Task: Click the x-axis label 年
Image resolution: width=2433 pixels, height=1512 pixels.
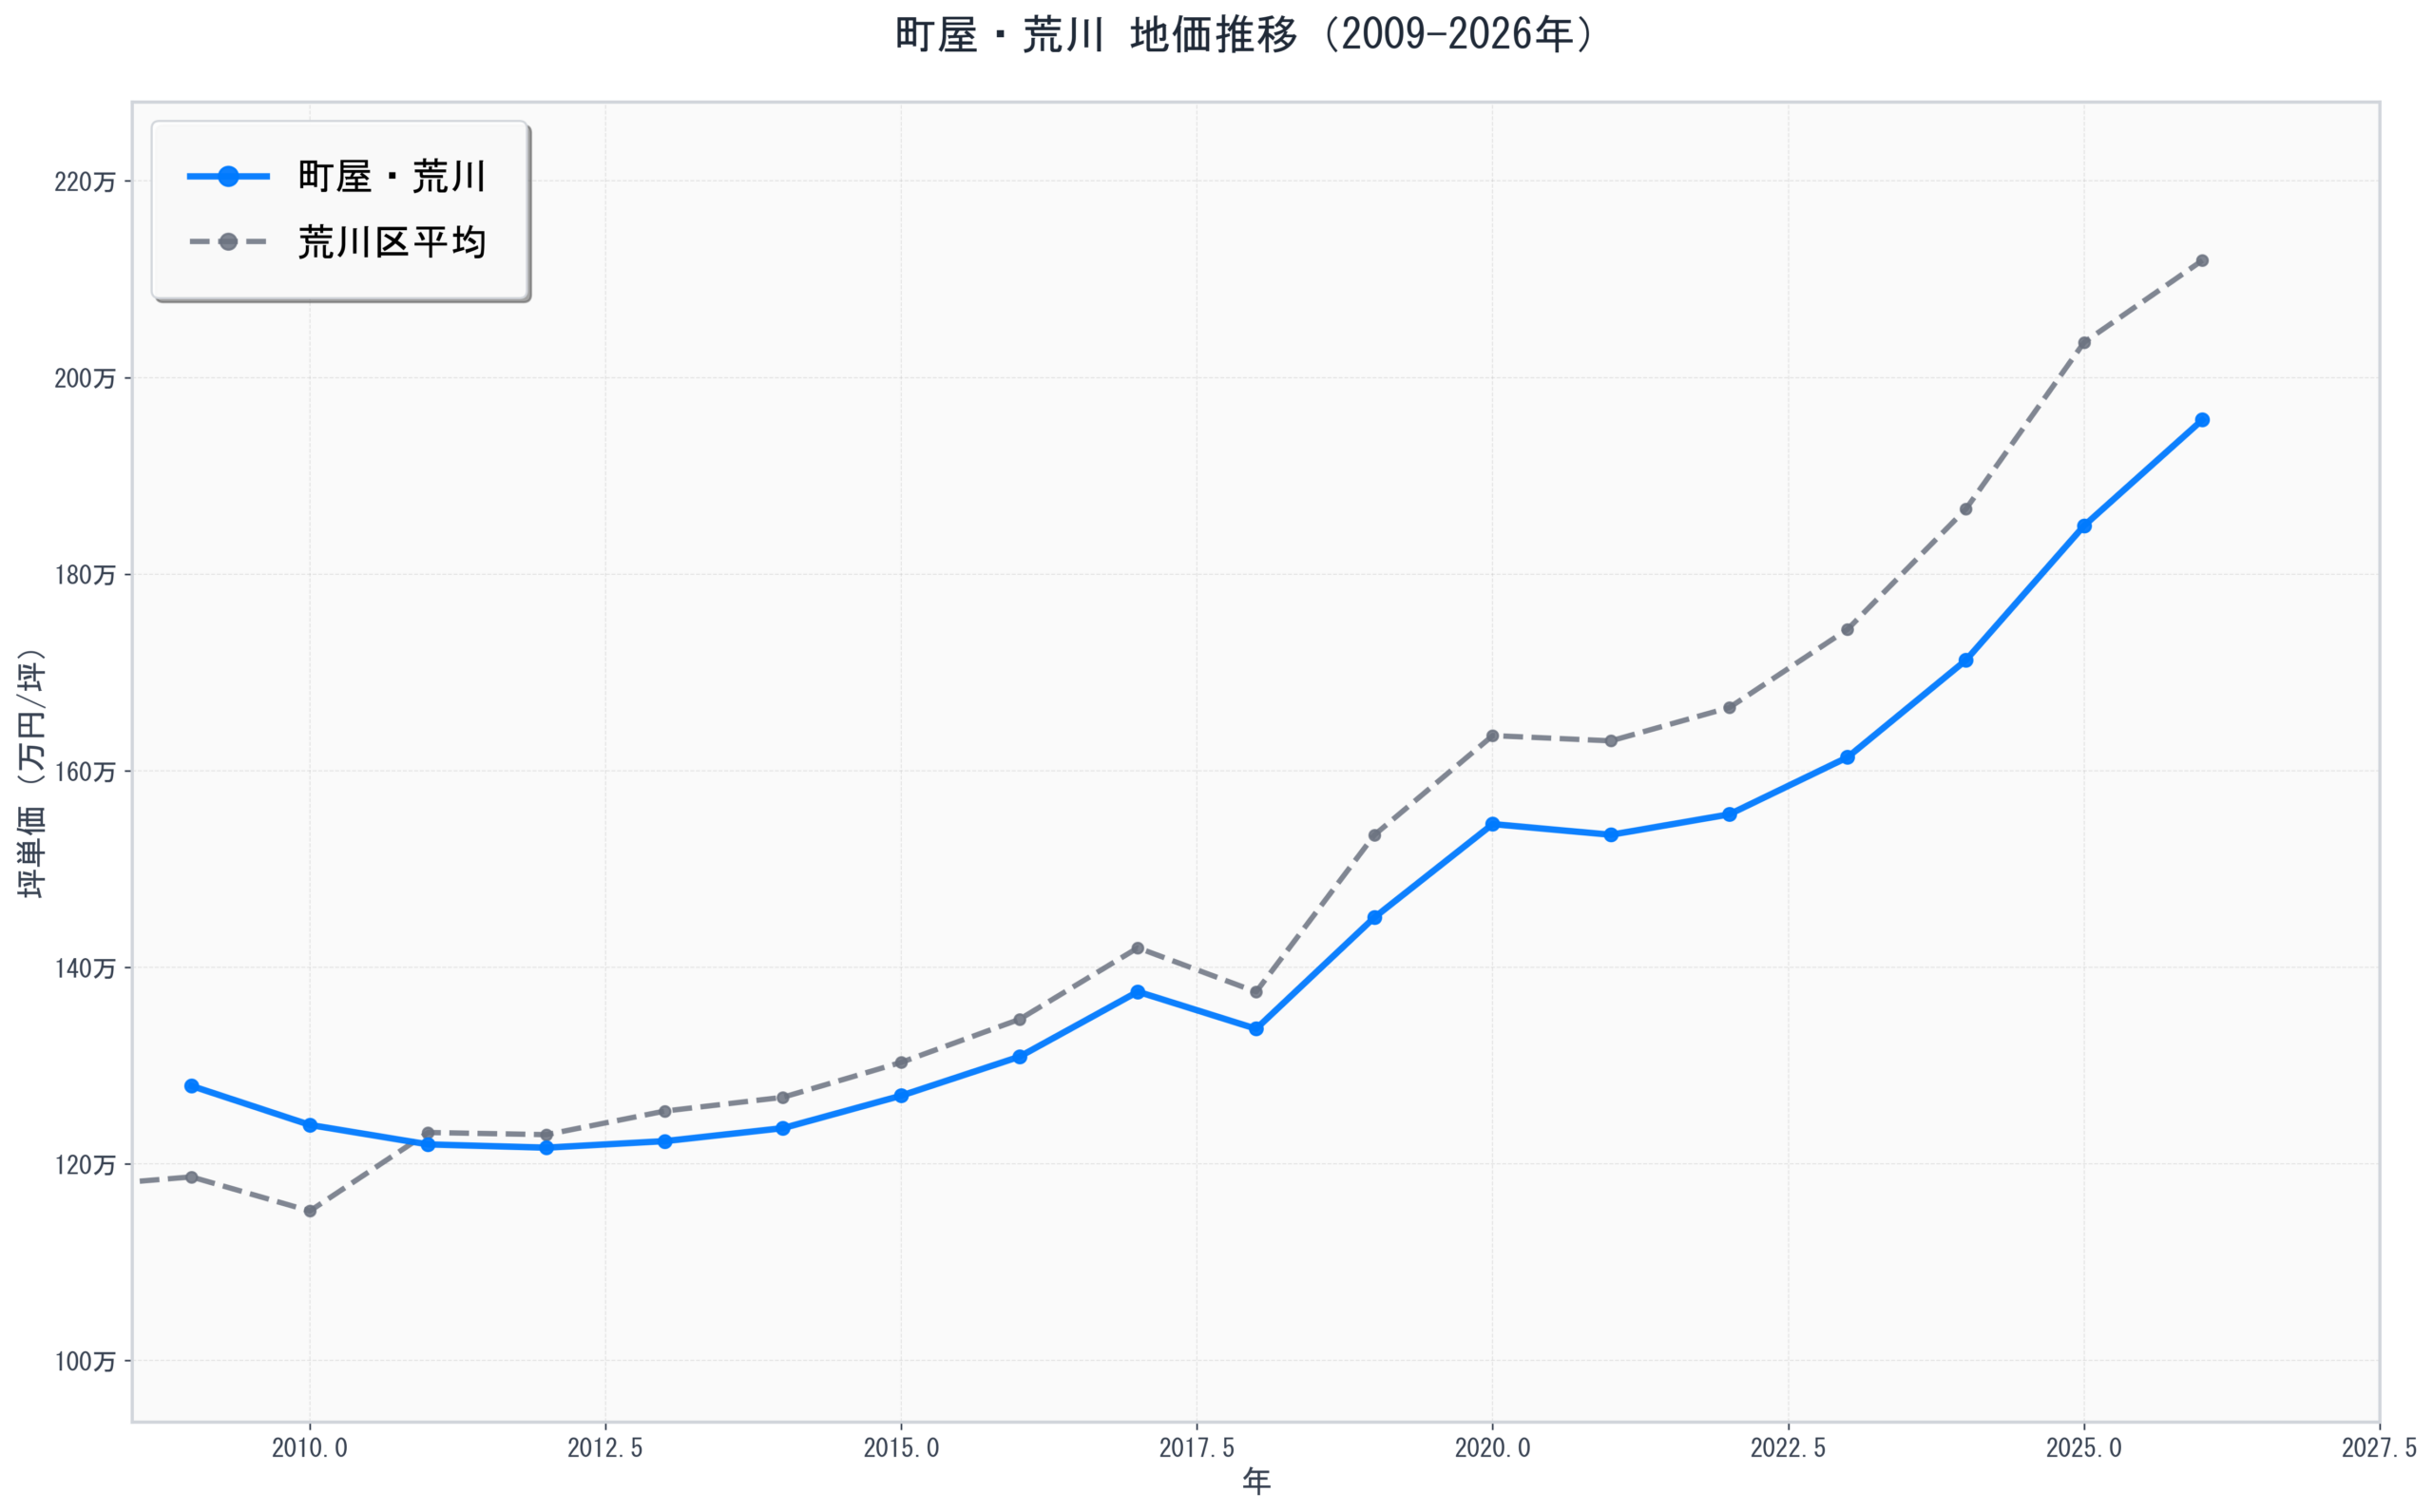Action: pyautogui.click(x=1256, y=1482)
